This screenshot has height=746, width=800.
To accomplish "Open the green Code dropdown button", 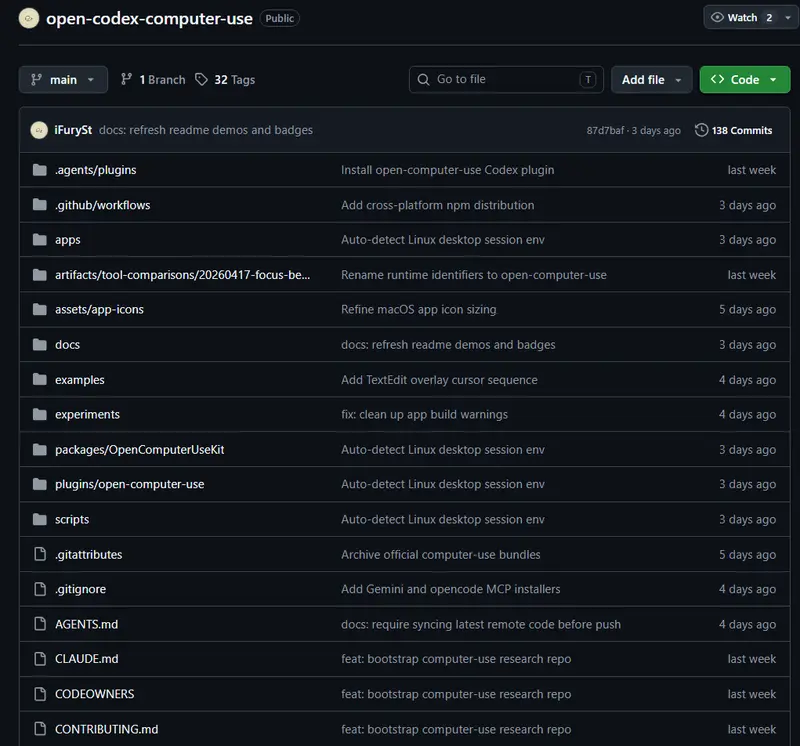I will click(x=745, y=80).
